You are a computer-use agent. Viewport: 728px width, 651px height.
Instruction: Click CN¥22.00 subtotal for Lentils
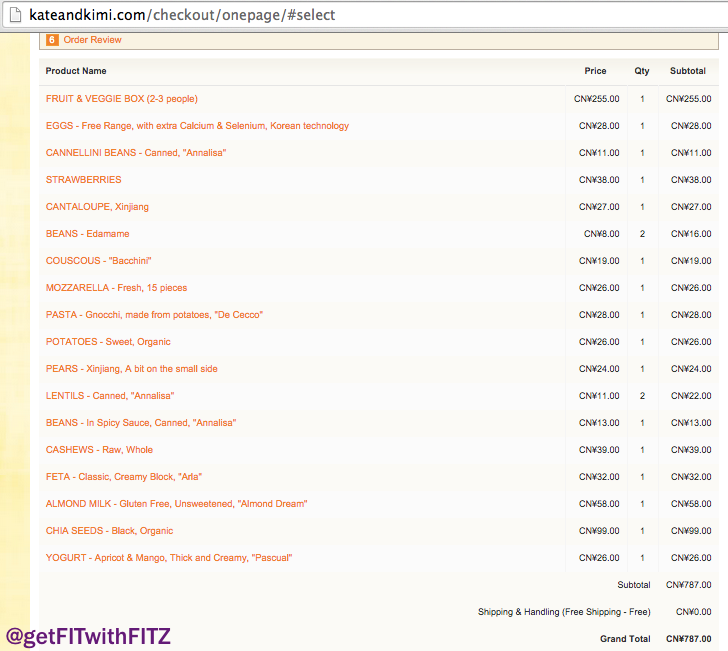(691, 396)
